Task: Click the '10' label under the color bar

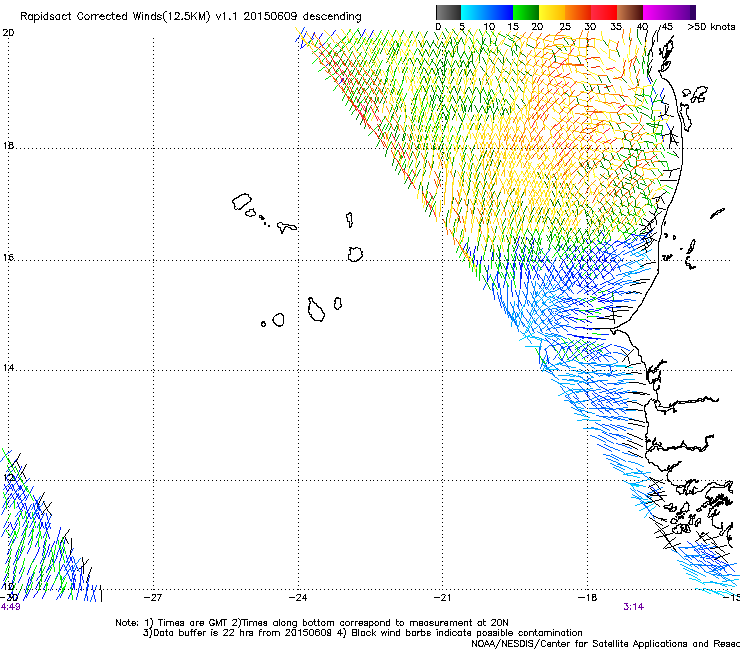Action: (x=489, y=27)
